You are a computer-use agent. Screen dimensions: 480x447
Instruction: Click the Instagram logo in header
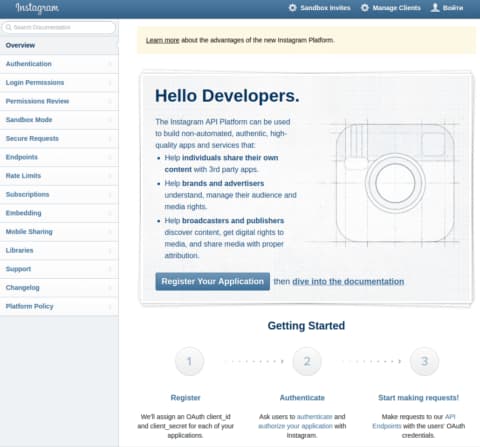click(x=37, y=8)
